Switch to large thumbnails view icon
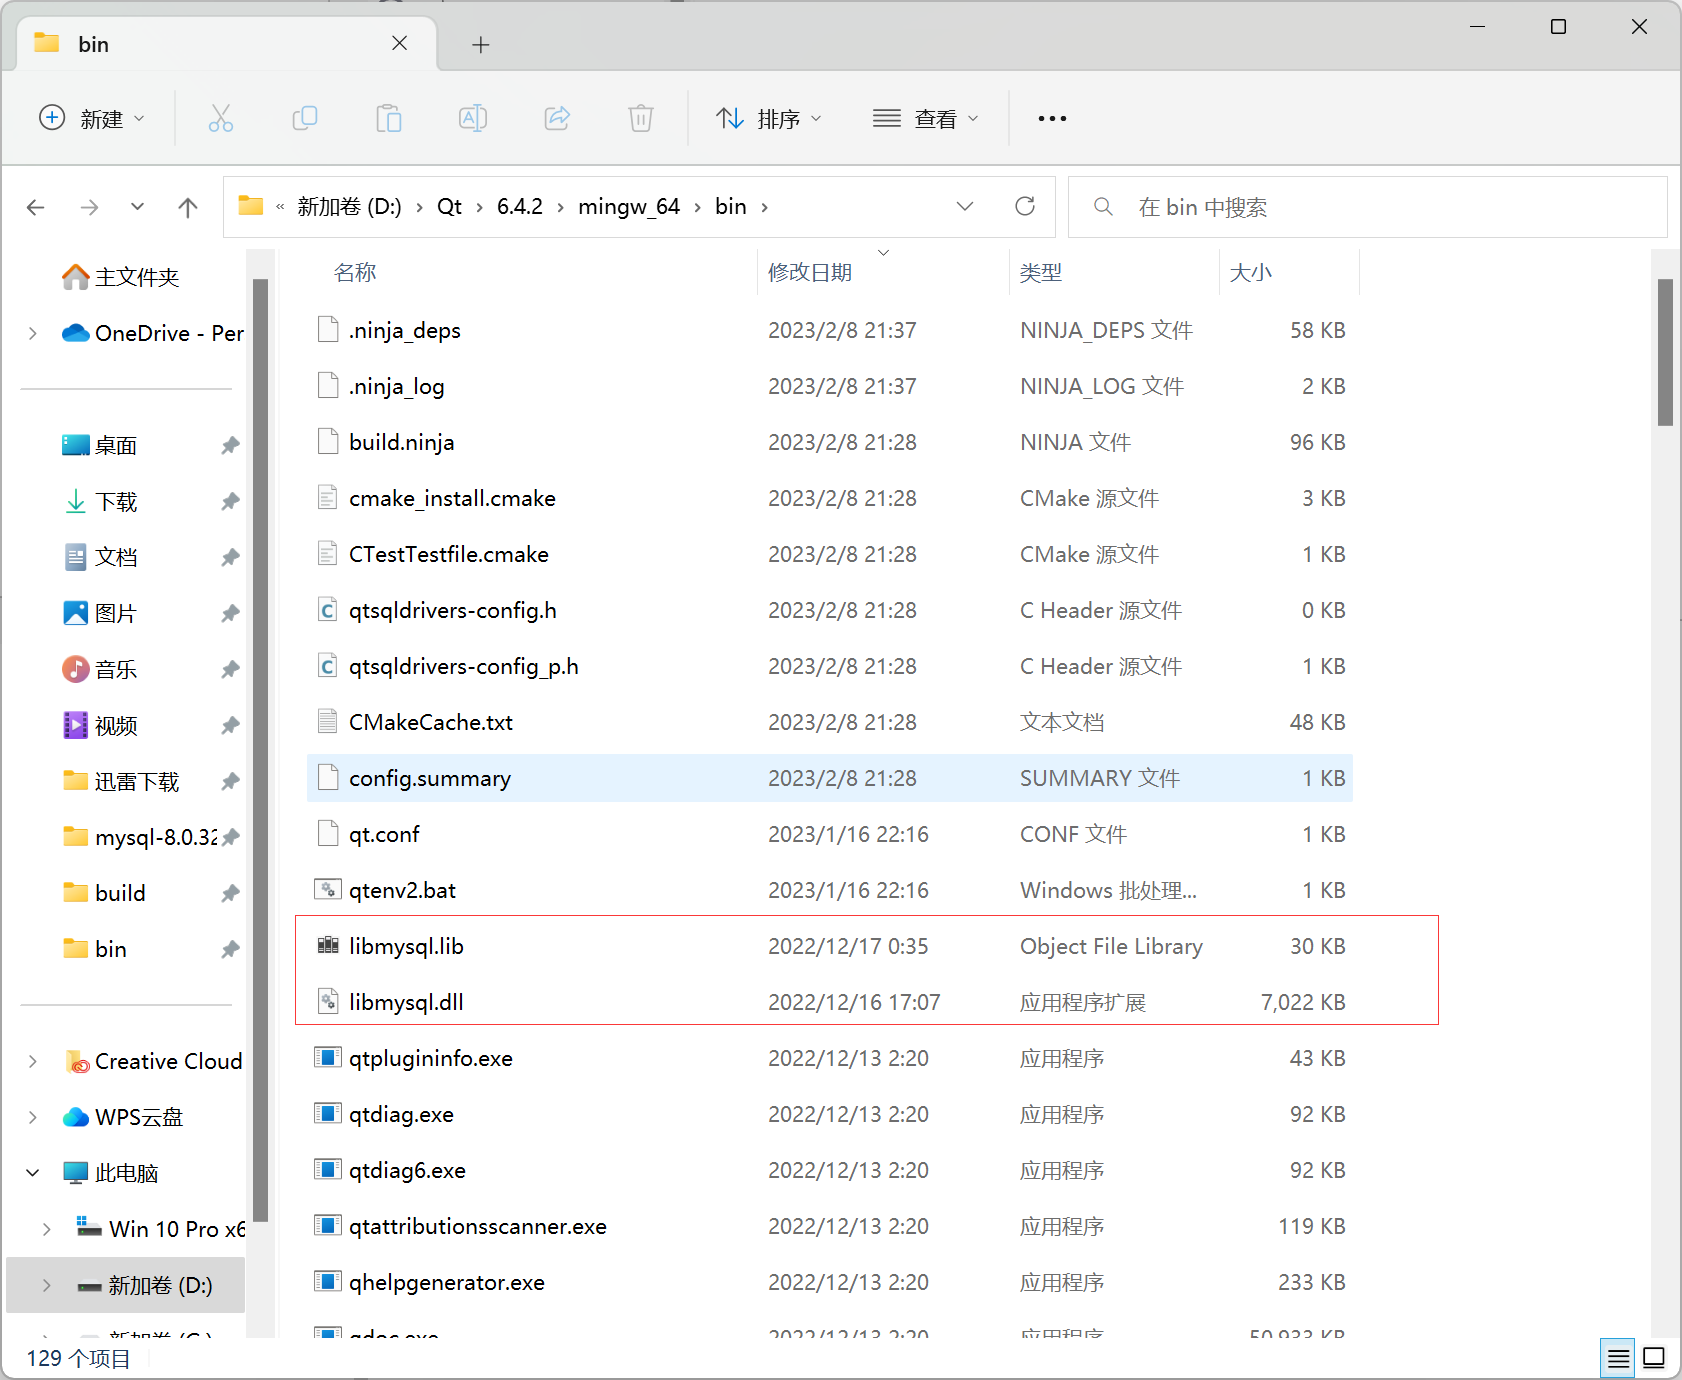 point(1654,1358)
